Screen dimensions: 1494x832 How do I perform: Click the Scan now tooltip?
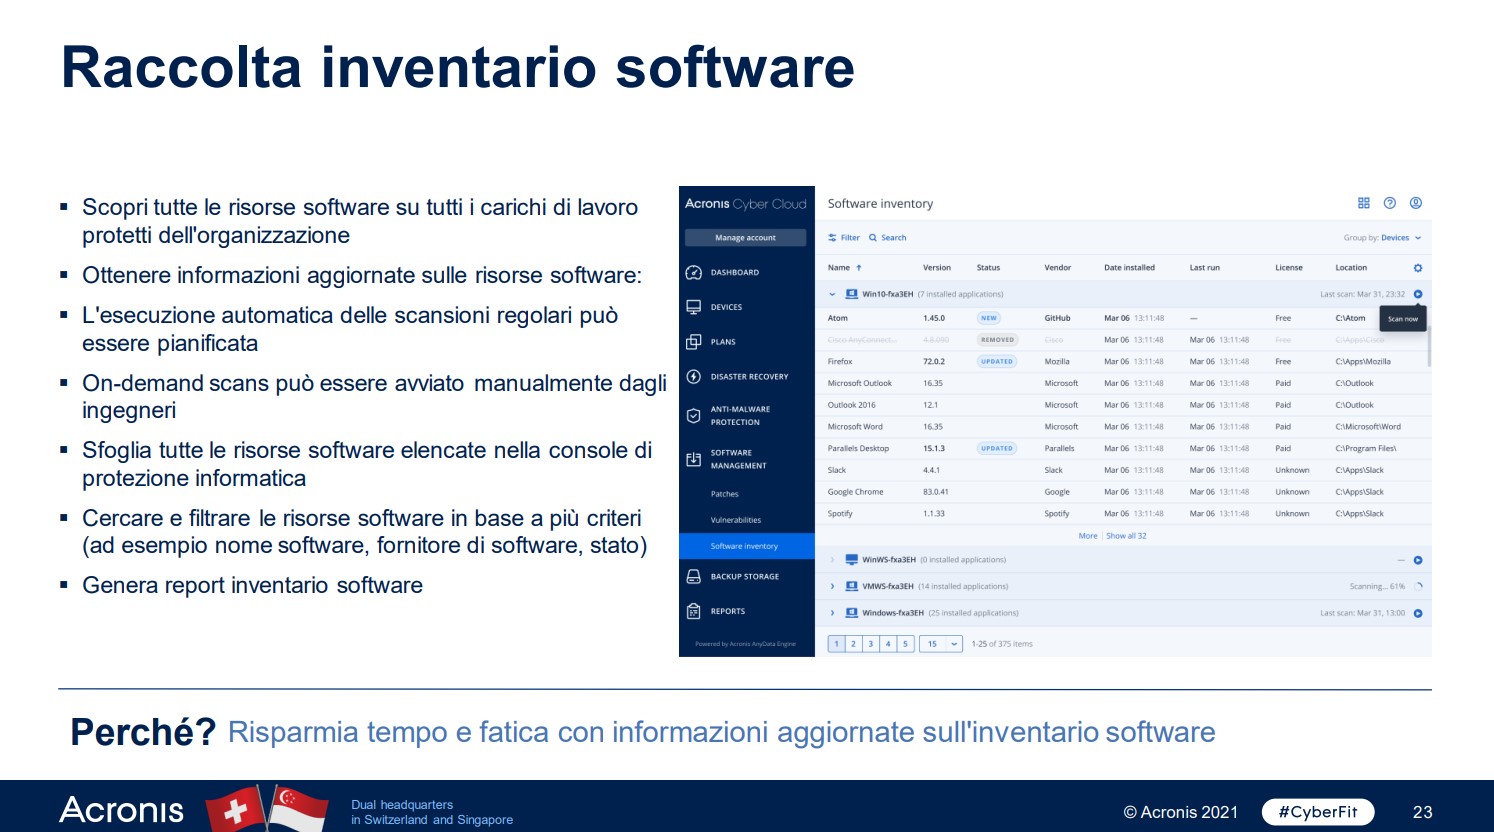click(1403, 319)
